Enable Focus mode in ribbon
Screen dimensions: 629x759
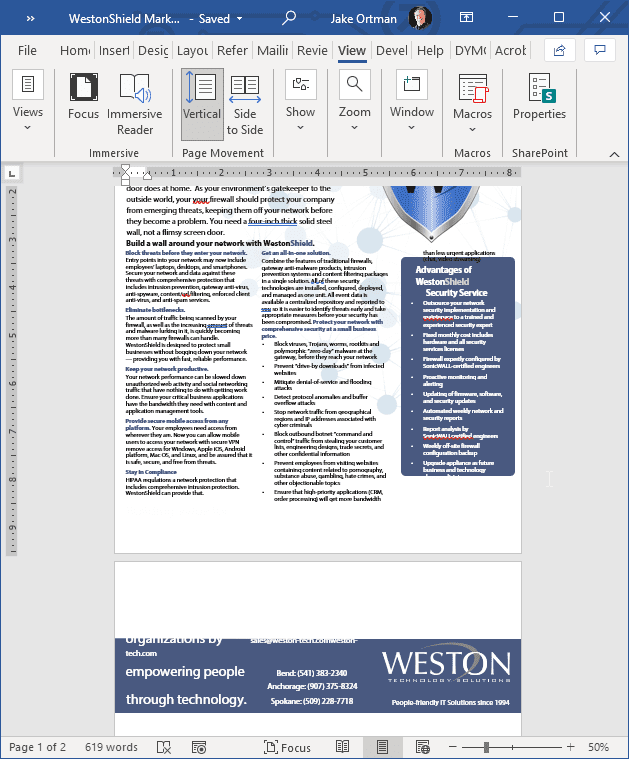pyautogui.click(x=83, y=96)
